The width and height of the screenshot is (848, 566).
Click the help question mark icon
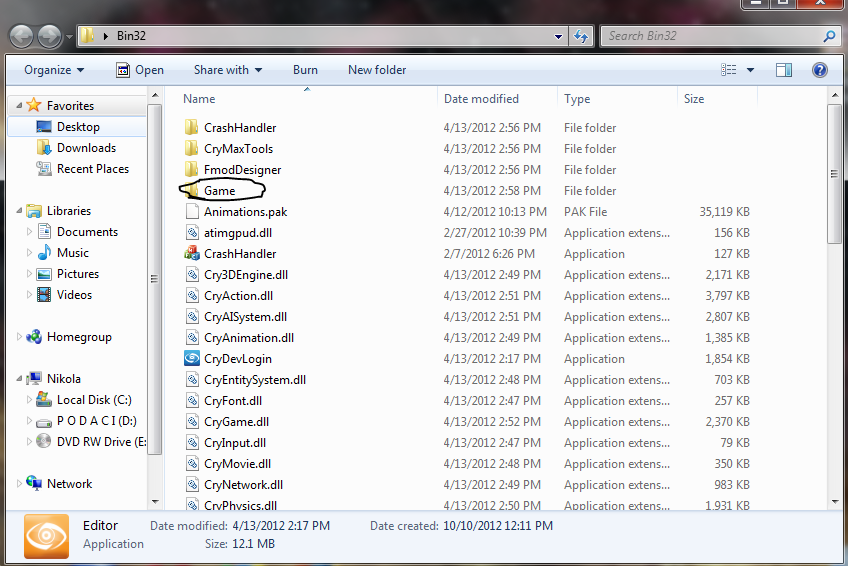click(819, 70)
